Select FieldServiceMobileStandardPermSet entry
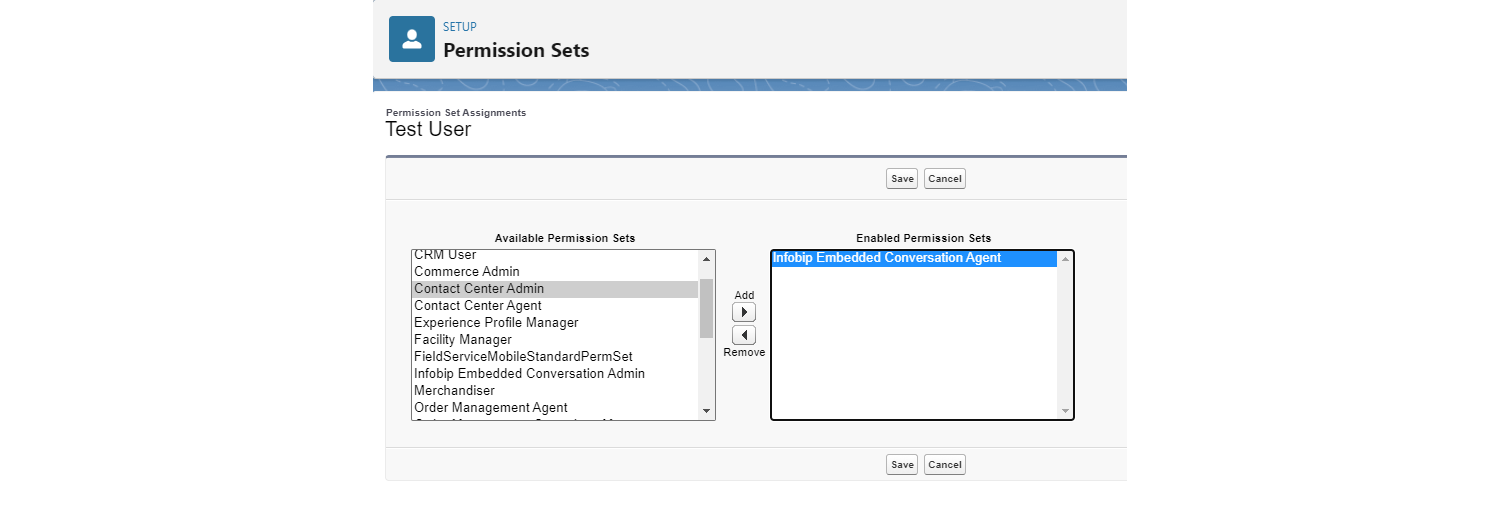Image resolution: width=1500 pixels, height=528 pixels. (x=555, y=357)
